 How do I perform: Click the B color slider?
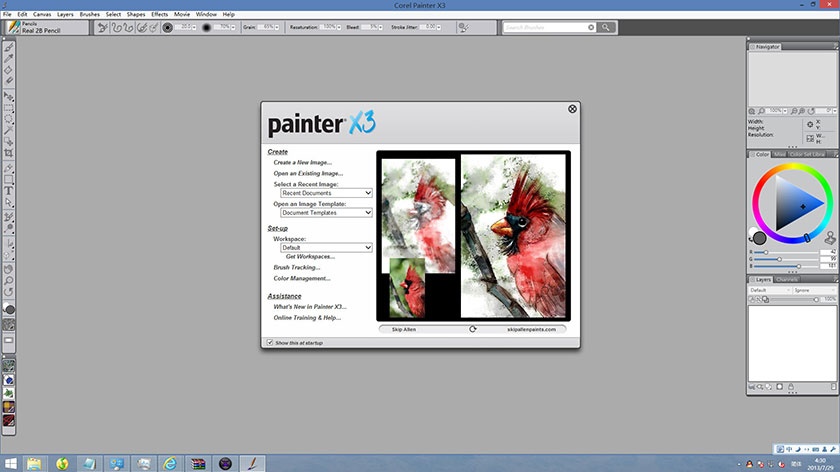784,266
